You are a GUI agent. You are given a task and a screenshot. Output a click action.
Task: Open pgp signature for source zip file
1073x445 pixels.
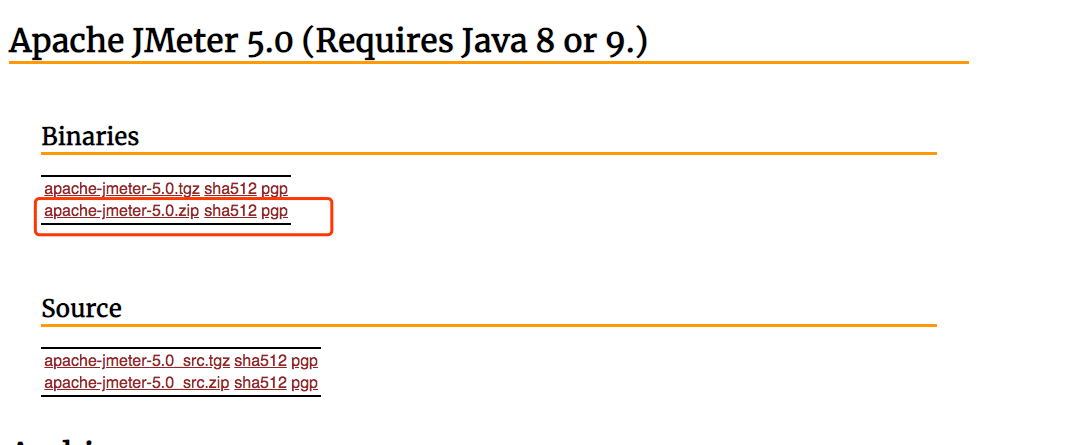304,382
